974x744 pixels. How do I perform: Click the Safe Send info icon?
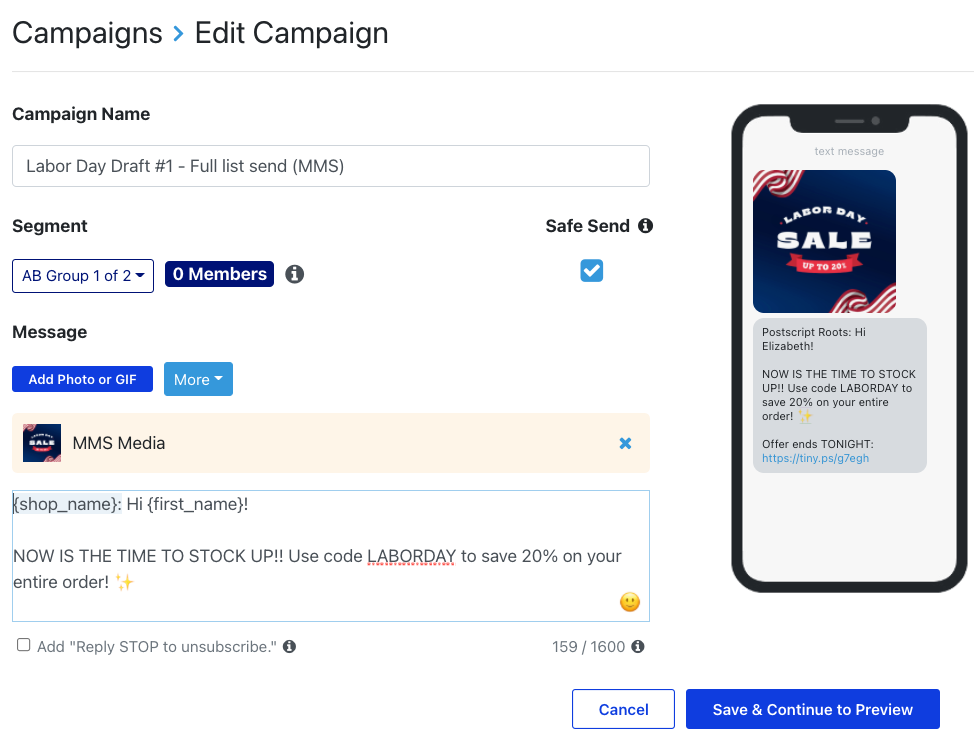(645, 226)
